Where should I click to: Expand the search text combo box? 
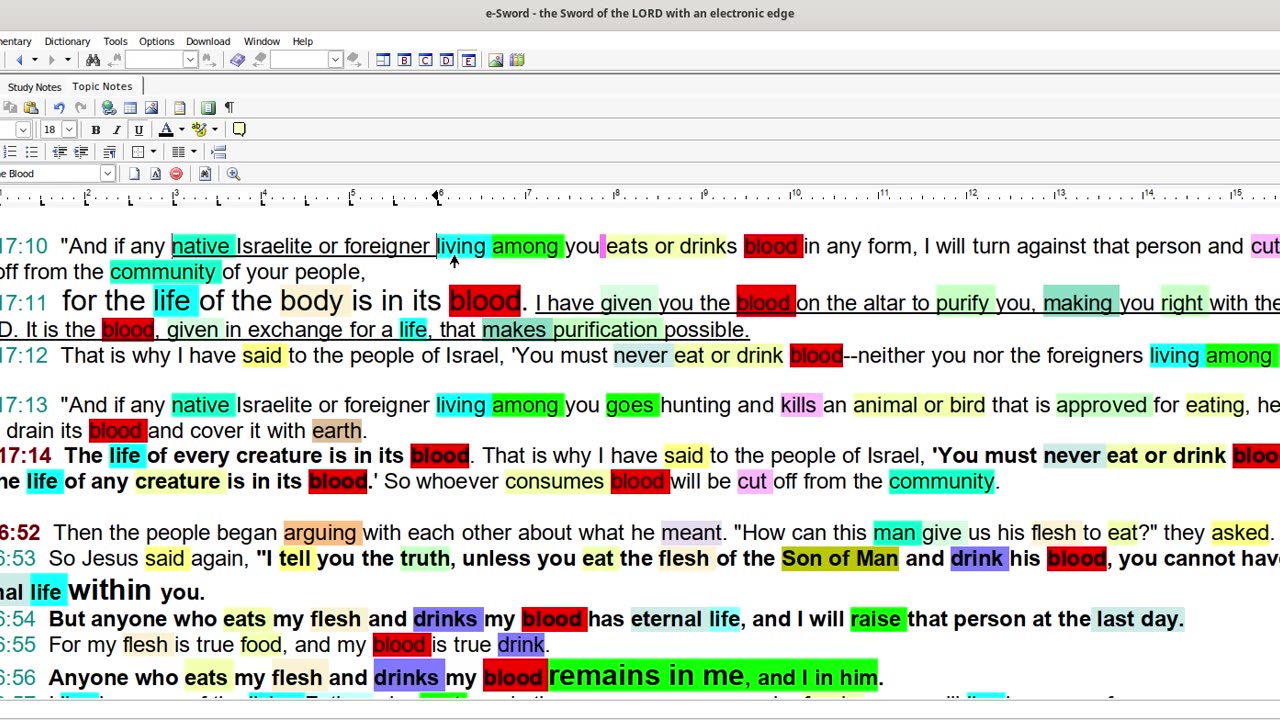point(190,60)
